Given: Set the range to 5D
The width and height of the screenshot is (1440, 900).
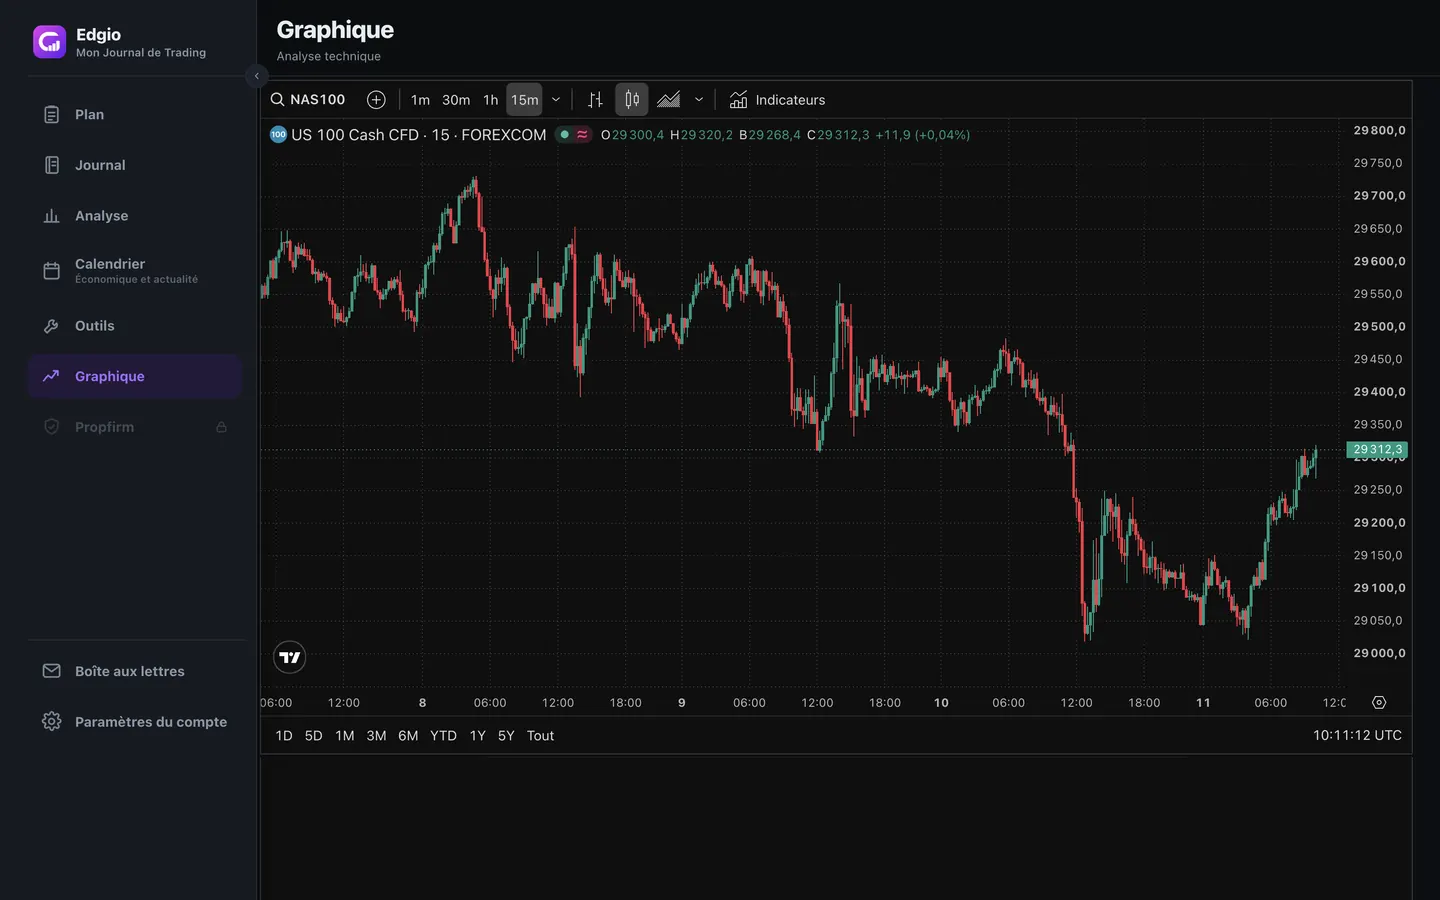Looking at the screenshot, I should (x=313, y=736).
